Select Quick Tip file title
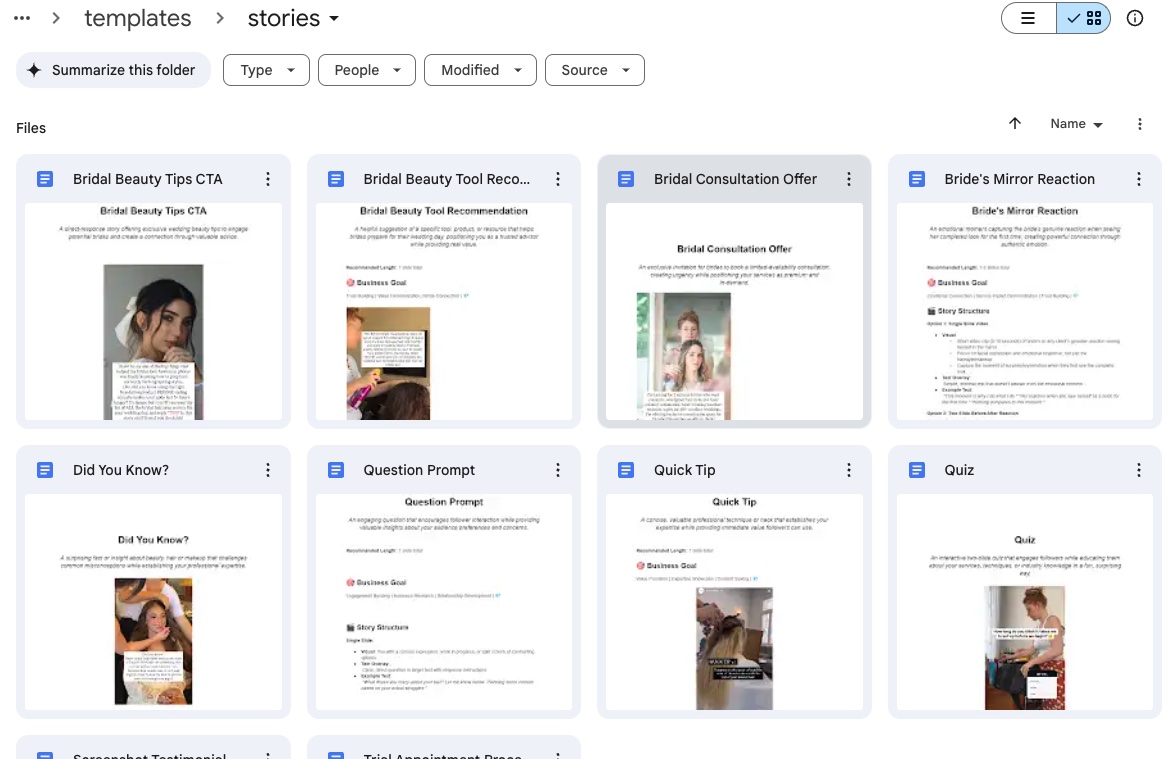 point(684,469)
